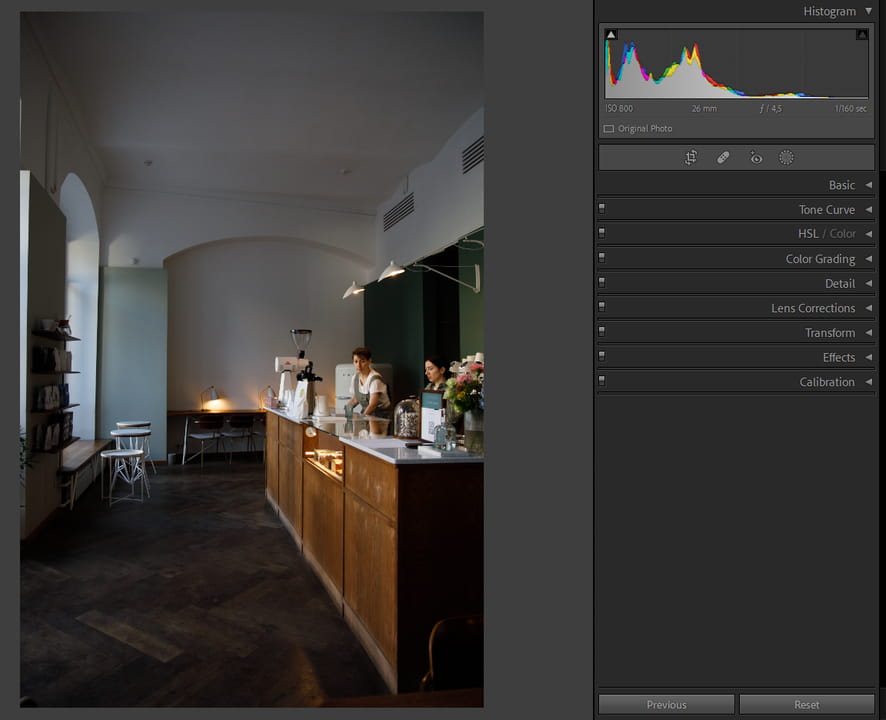The image size is (886, 720).
Task: Open the Basic panel header
Action: click(x=736, y=185)
